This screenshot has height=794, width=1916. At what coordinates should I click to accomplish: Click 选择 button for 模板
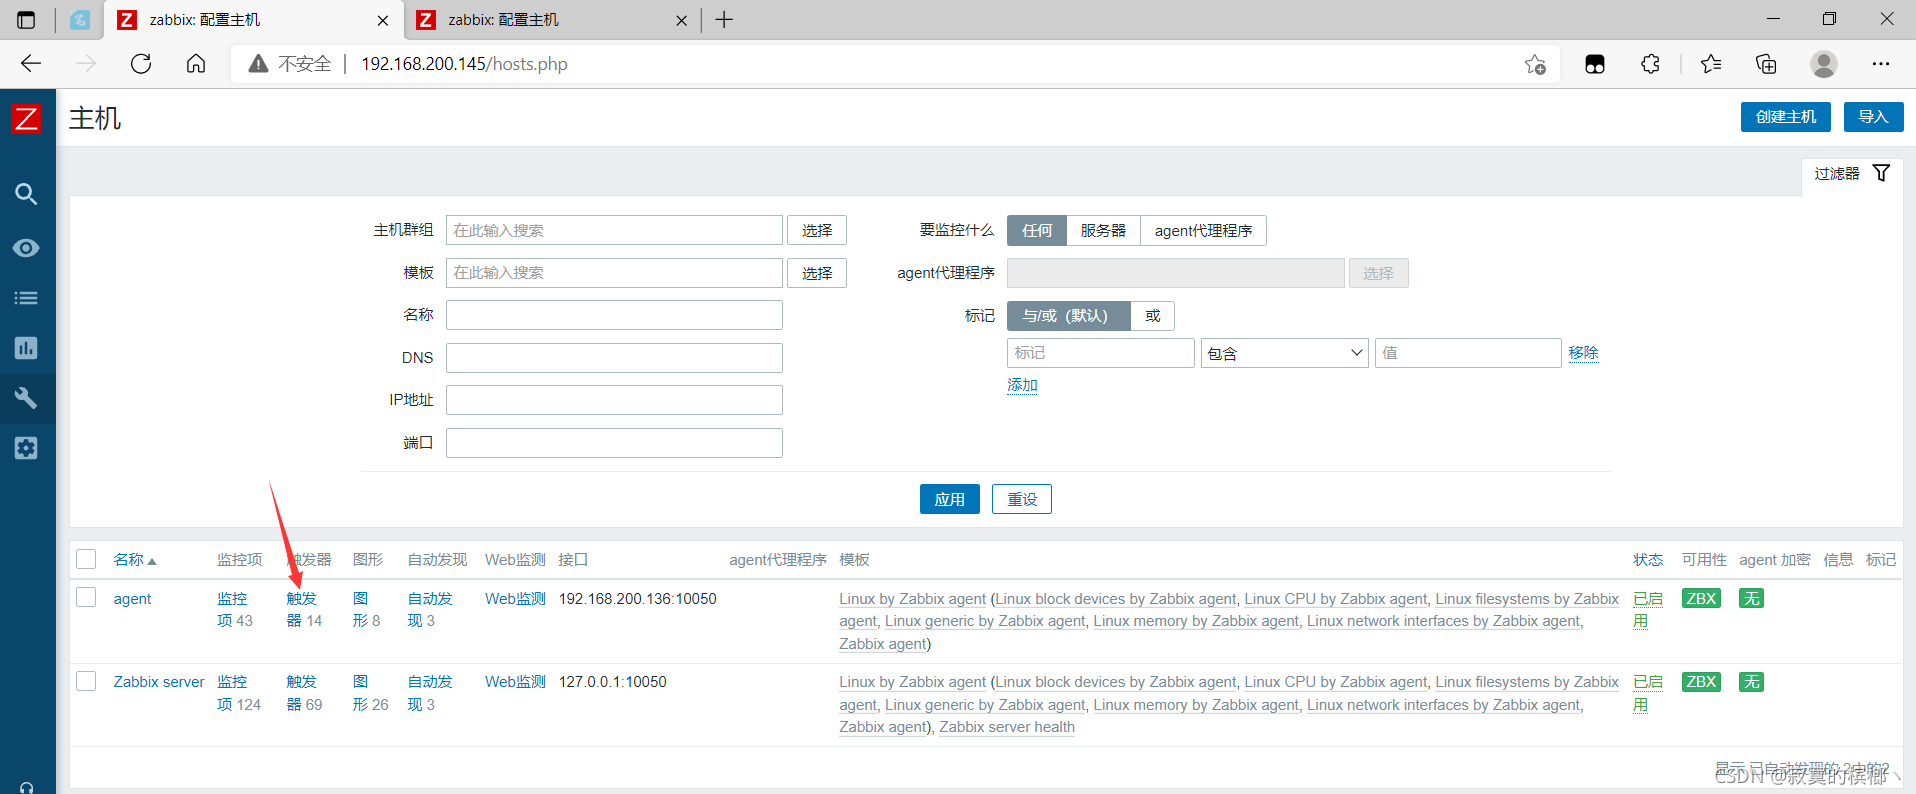tap(817, 273)
